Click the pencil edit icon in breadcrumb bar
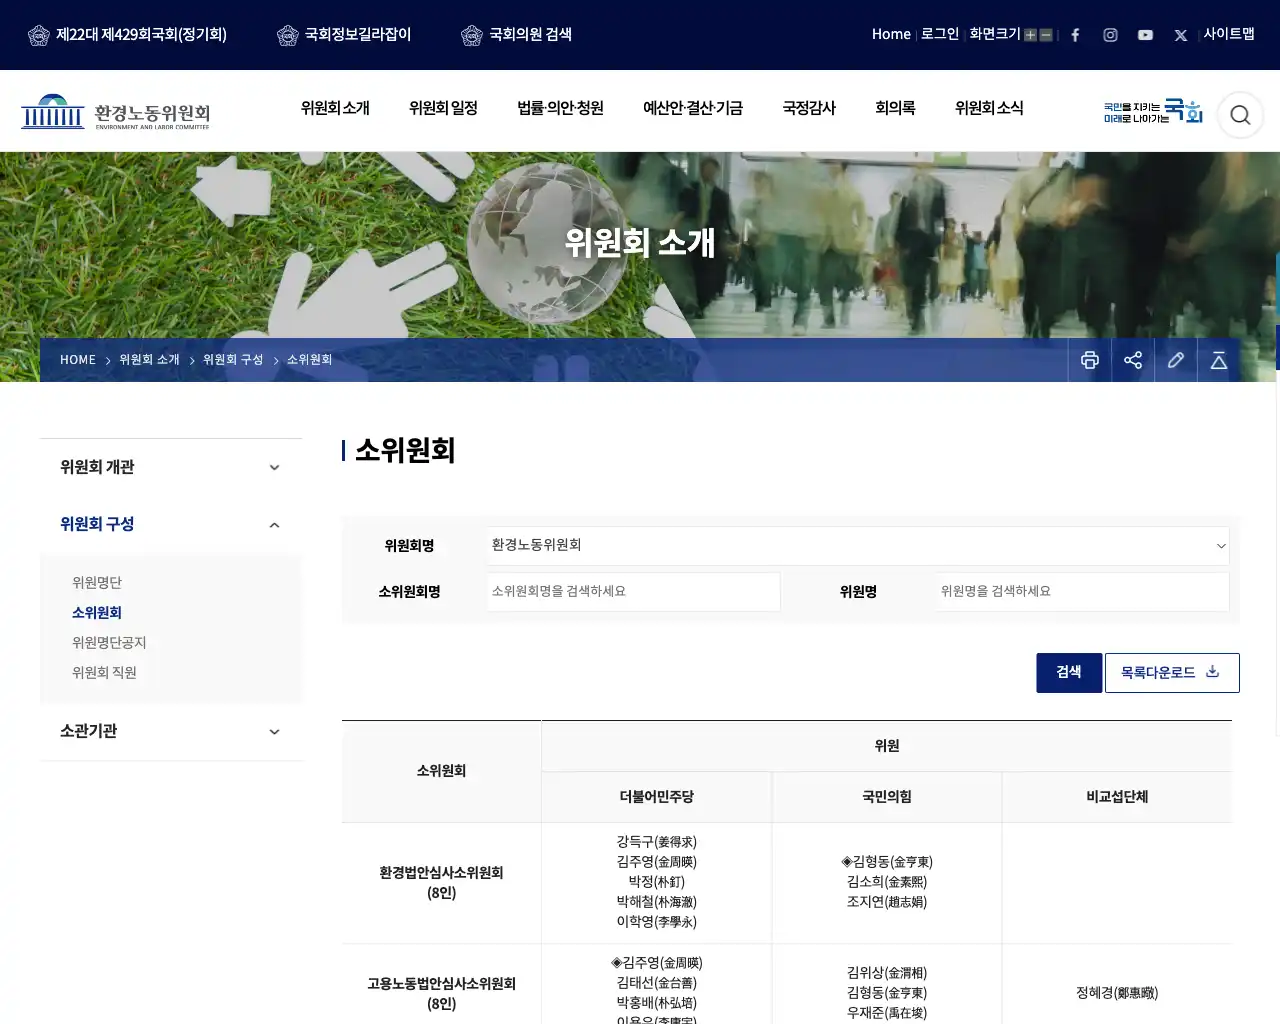This screenshot has height=1024, width=1280. (1176, 360)
